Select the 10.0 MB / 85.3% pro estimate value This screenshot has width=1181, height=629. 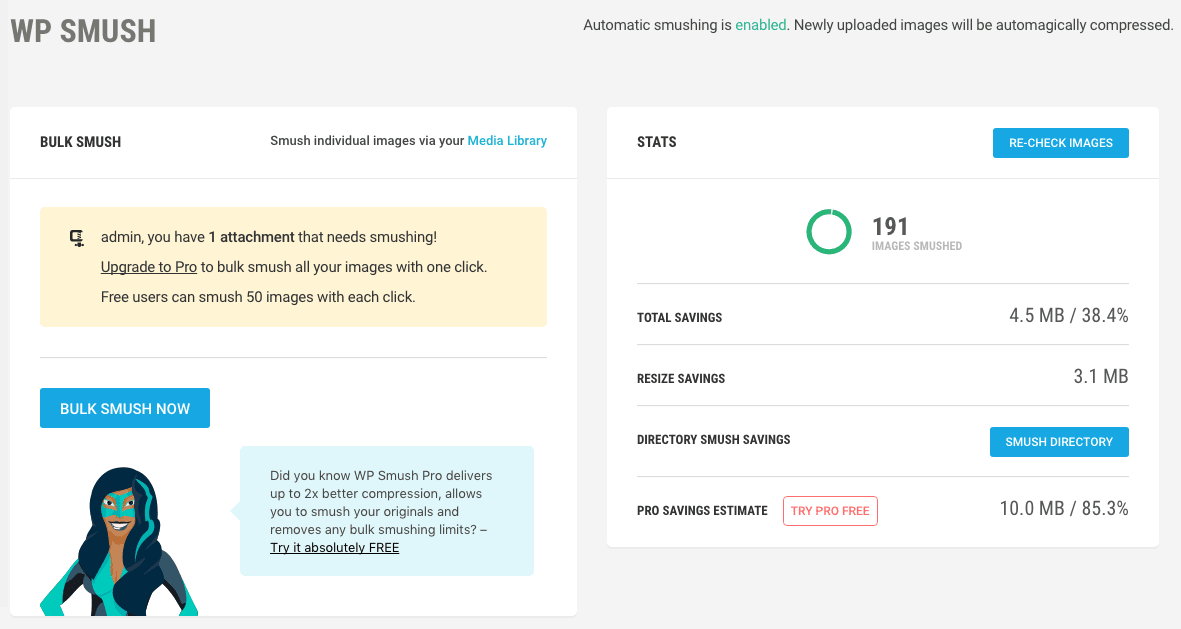[x=1064, y=509]
